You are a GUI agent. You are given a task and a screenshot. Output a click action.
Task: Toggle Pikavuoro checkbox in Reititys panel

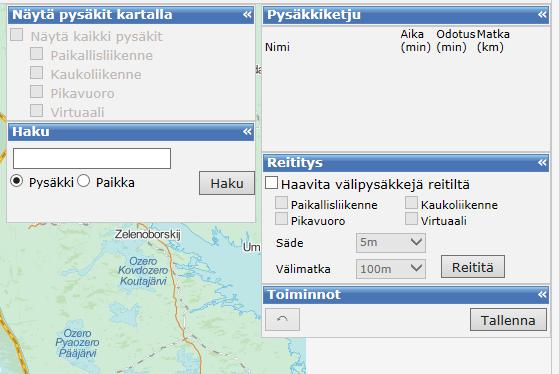pos(281,219)
